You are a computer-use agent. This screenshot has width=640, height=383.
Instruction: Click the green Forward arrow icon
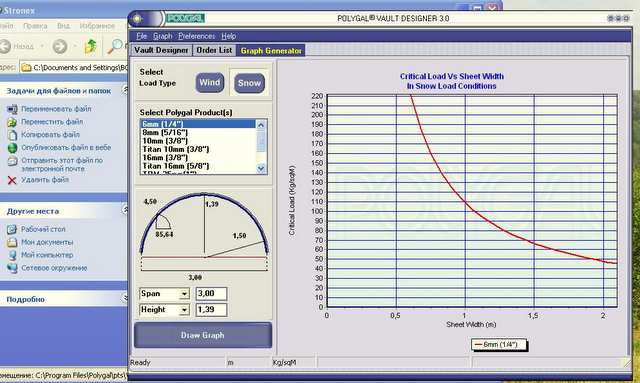[60, 46]
